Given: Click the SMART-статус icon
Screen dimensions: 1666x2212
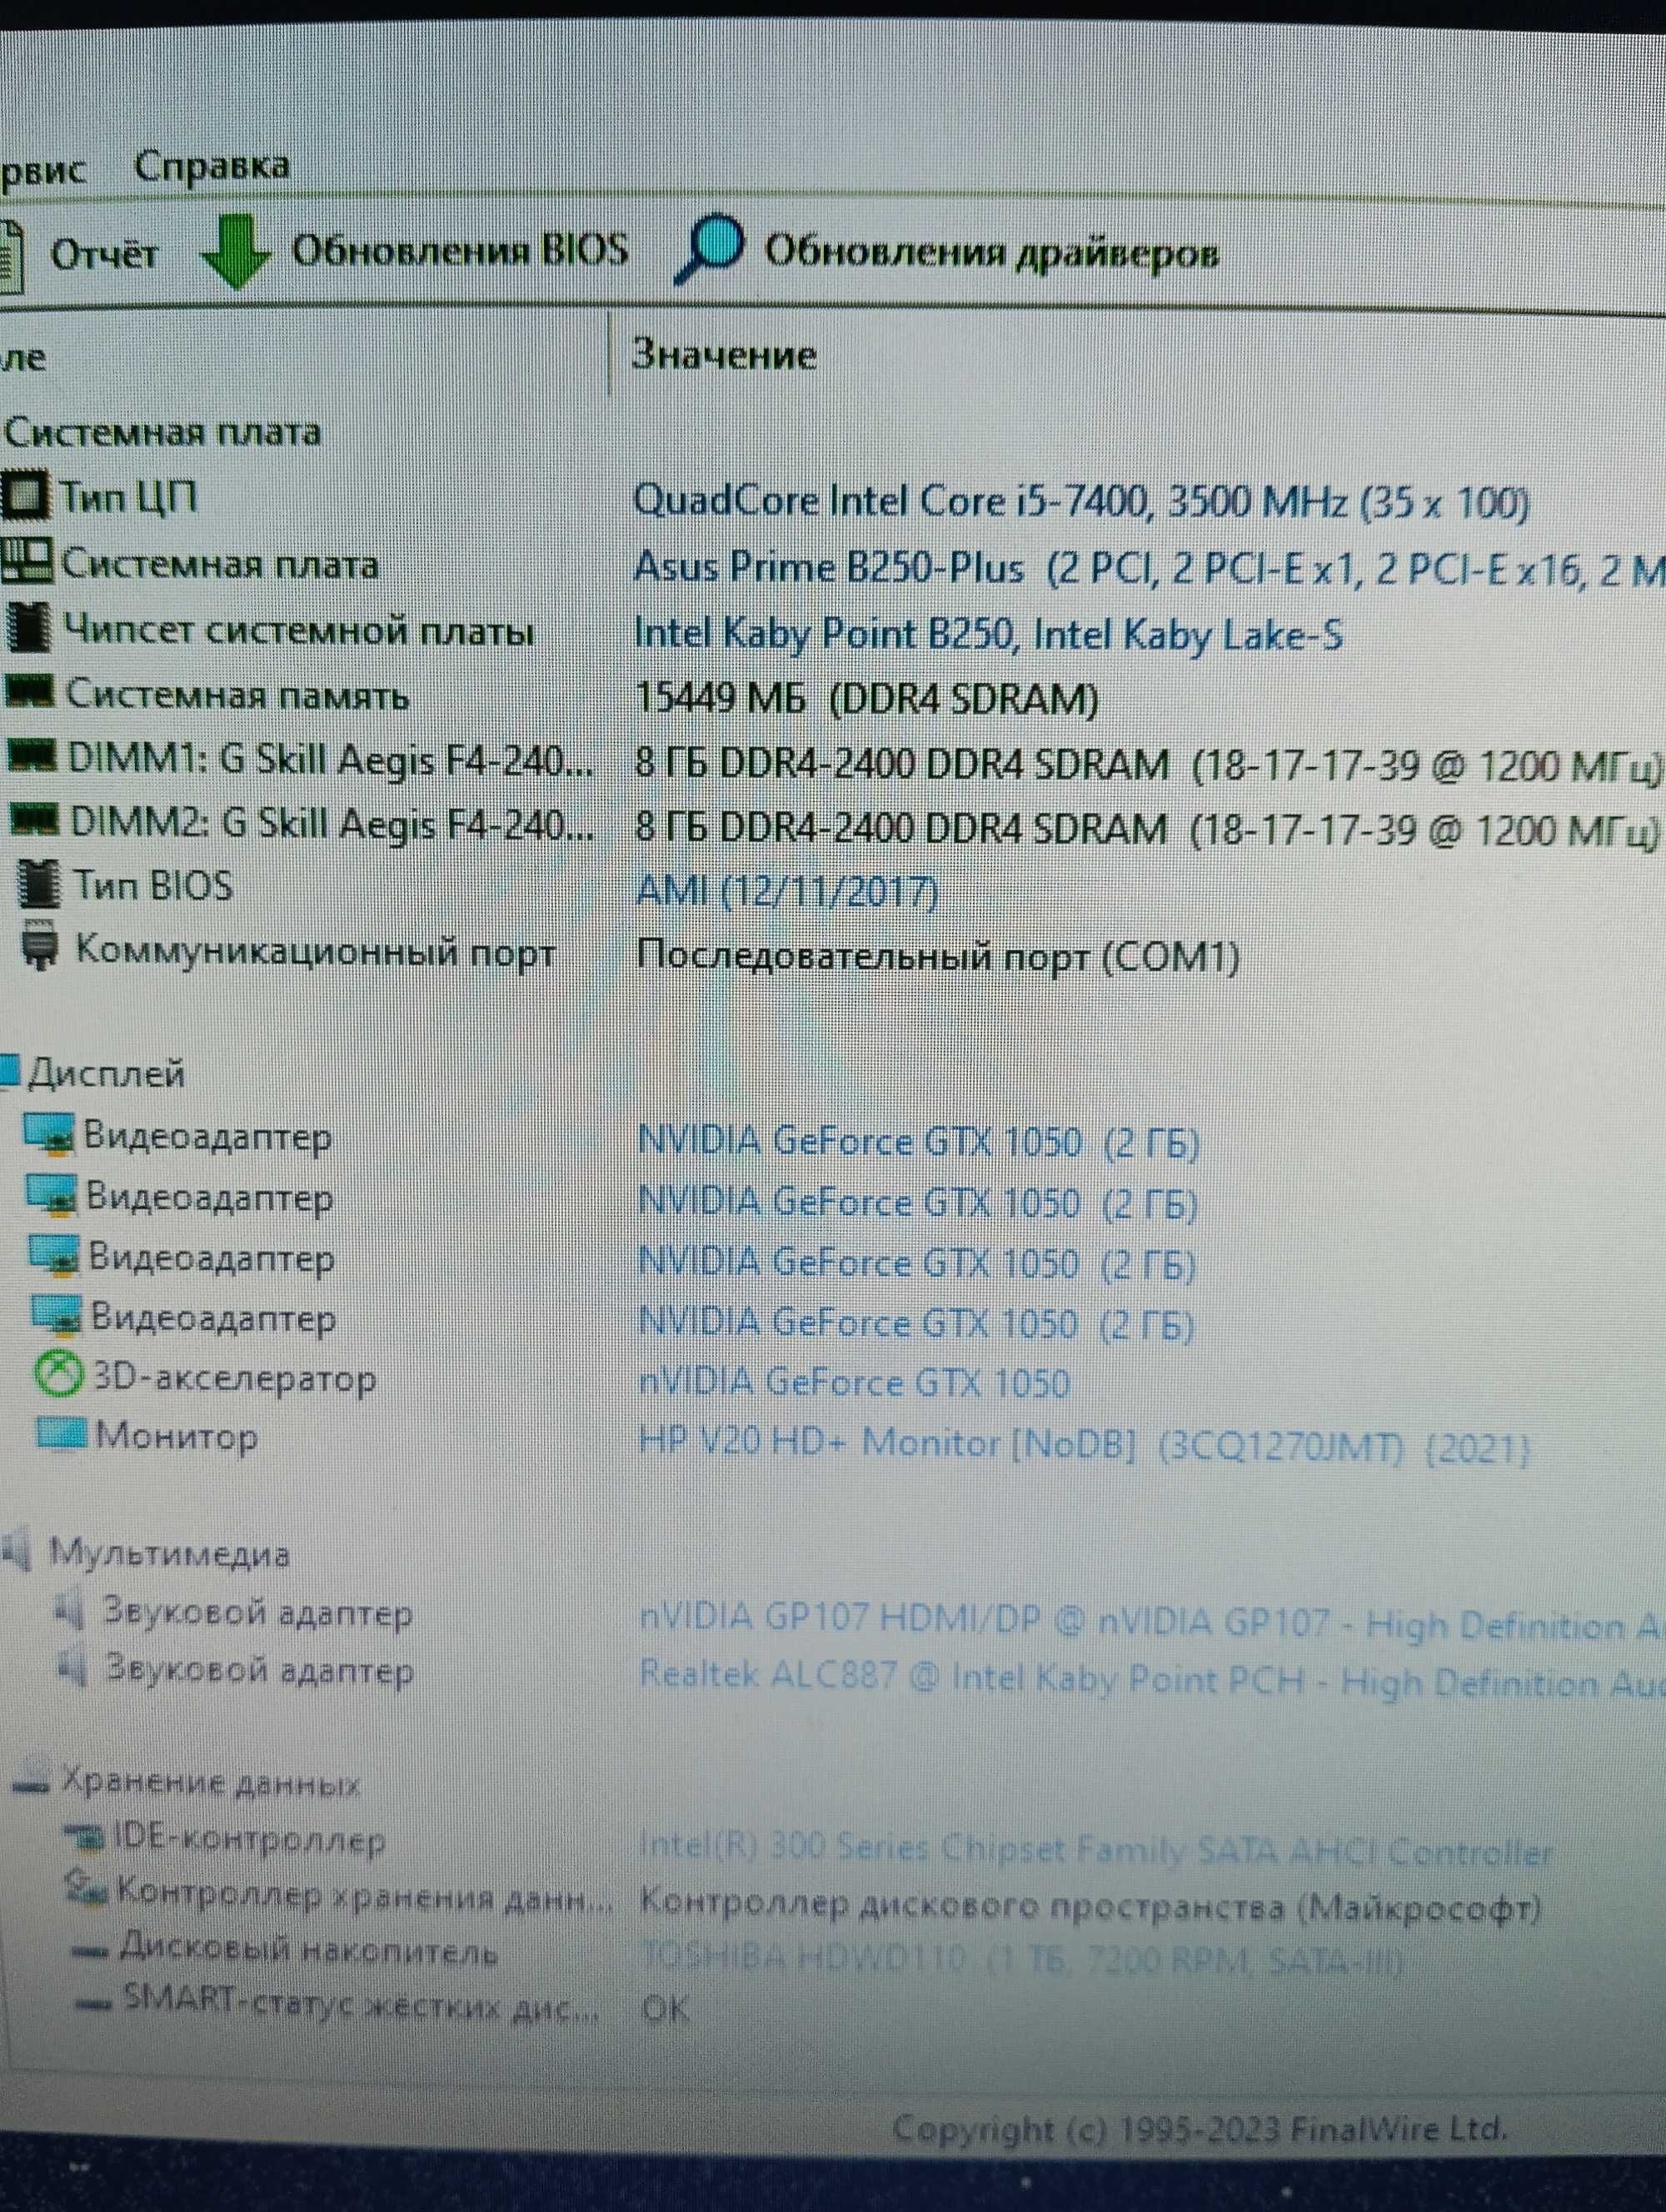Looking at the screenshot, I should [x=94, y=2003].
